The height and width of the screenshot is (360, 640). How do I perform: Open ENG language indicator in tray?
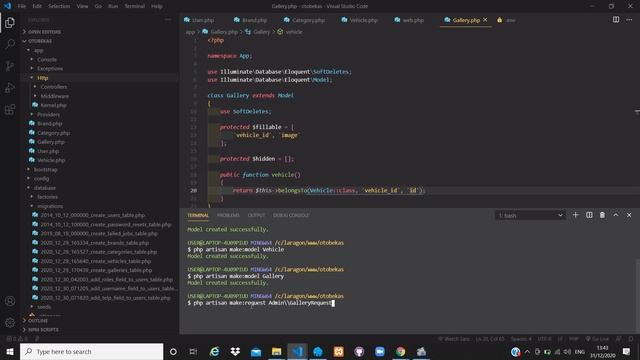[580, 351]
